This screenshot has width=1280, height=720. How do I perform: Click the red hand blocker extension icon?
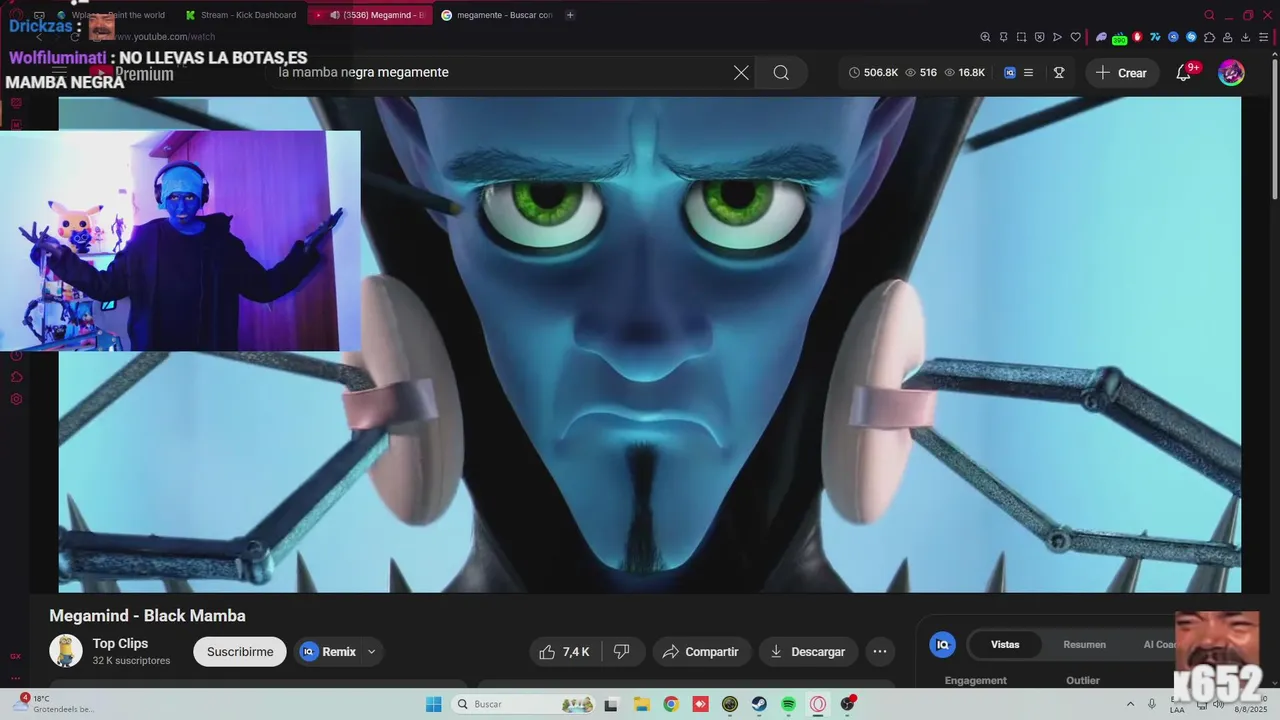pyautogui.click(x=1137, y=37)
